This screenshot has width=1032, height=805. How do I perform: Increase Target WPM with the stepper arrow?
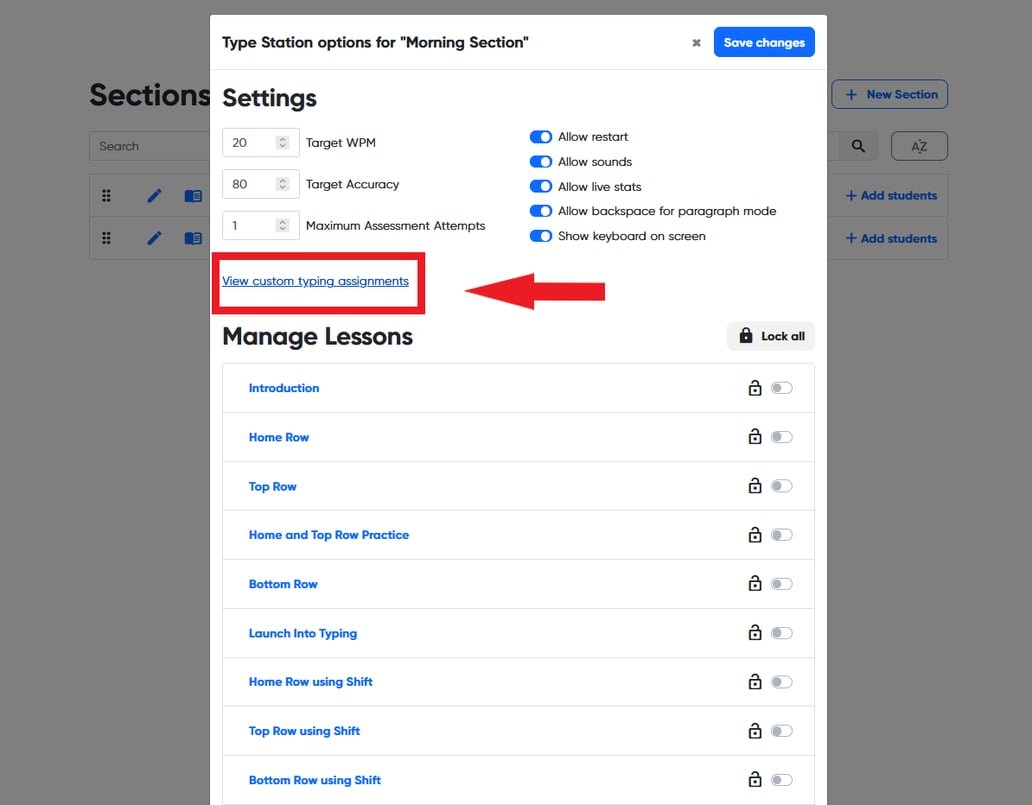click(x=282, y=138)
